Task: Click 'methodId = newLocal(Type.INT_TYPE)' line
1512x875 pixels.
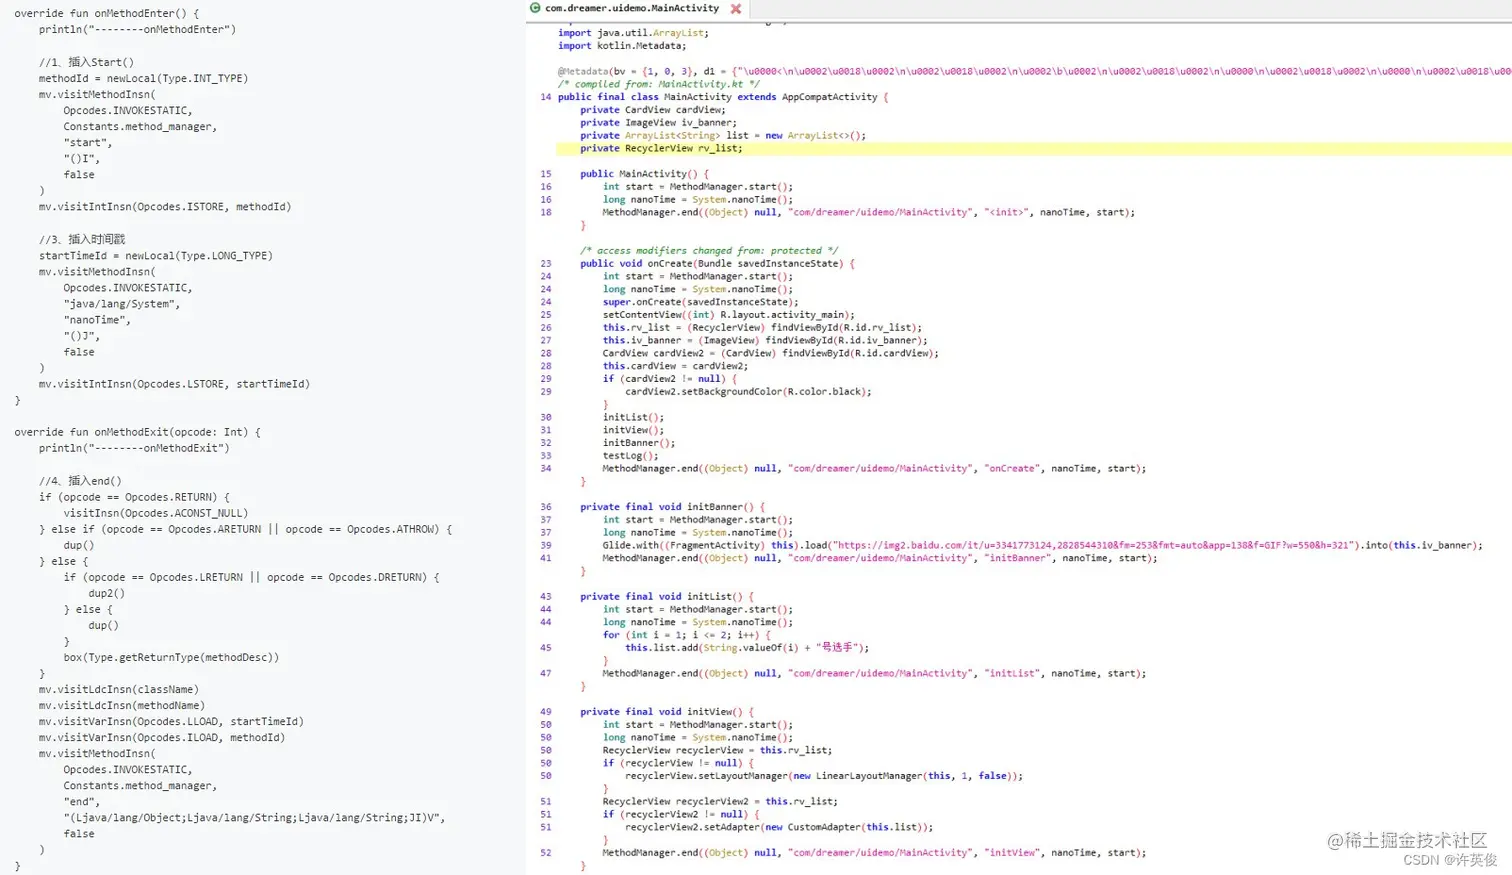Action: [x=144, y=78]
